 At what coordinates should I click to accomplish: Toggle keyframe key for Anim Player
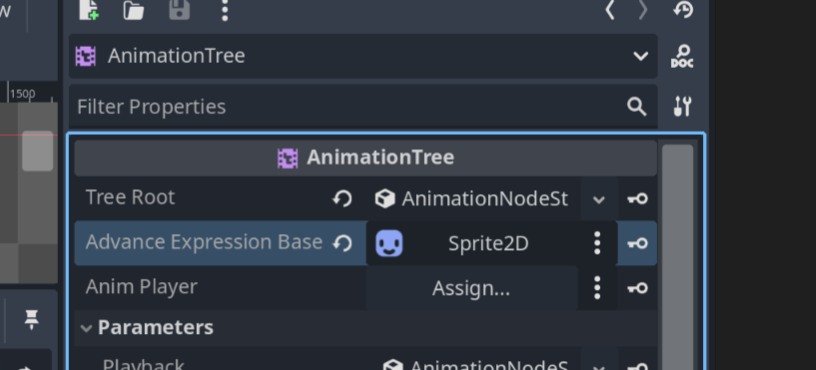[638, 288]
